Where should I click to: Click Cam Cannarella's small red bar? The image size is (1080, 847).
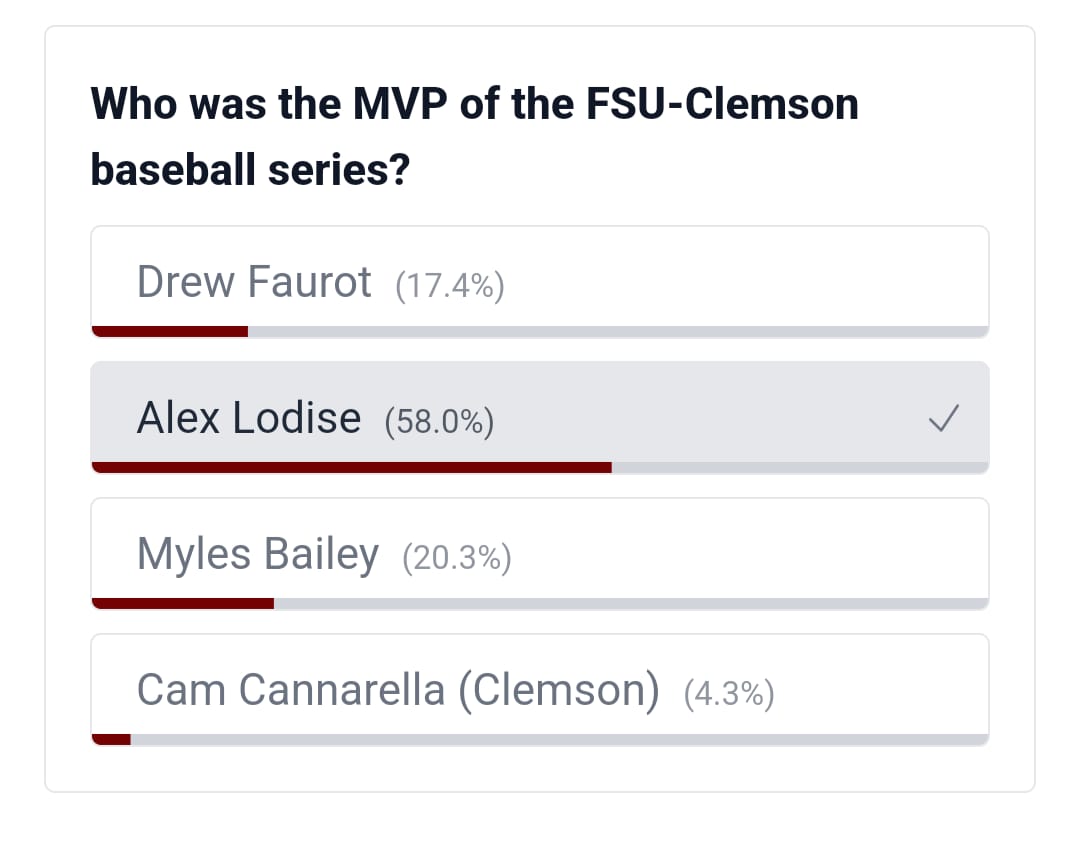(111, 739)
